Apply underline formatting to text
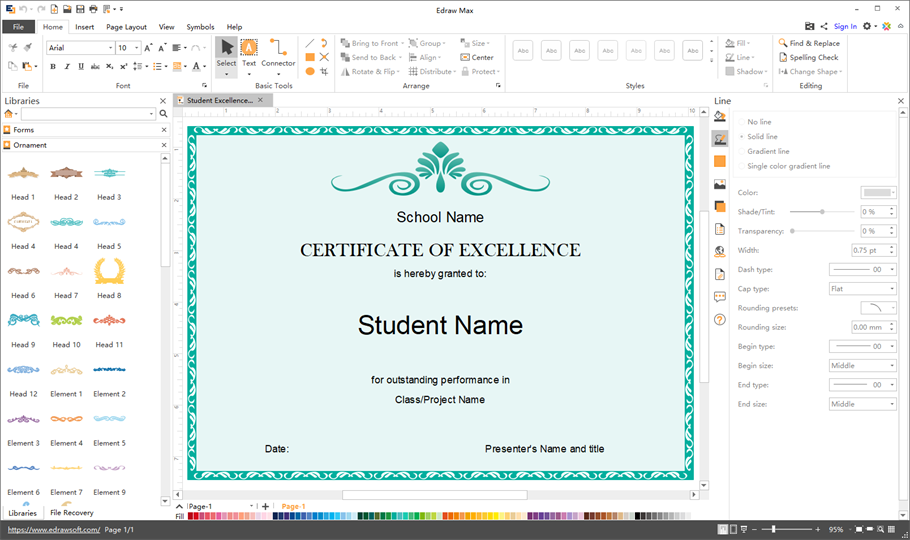 pos(80,67)
